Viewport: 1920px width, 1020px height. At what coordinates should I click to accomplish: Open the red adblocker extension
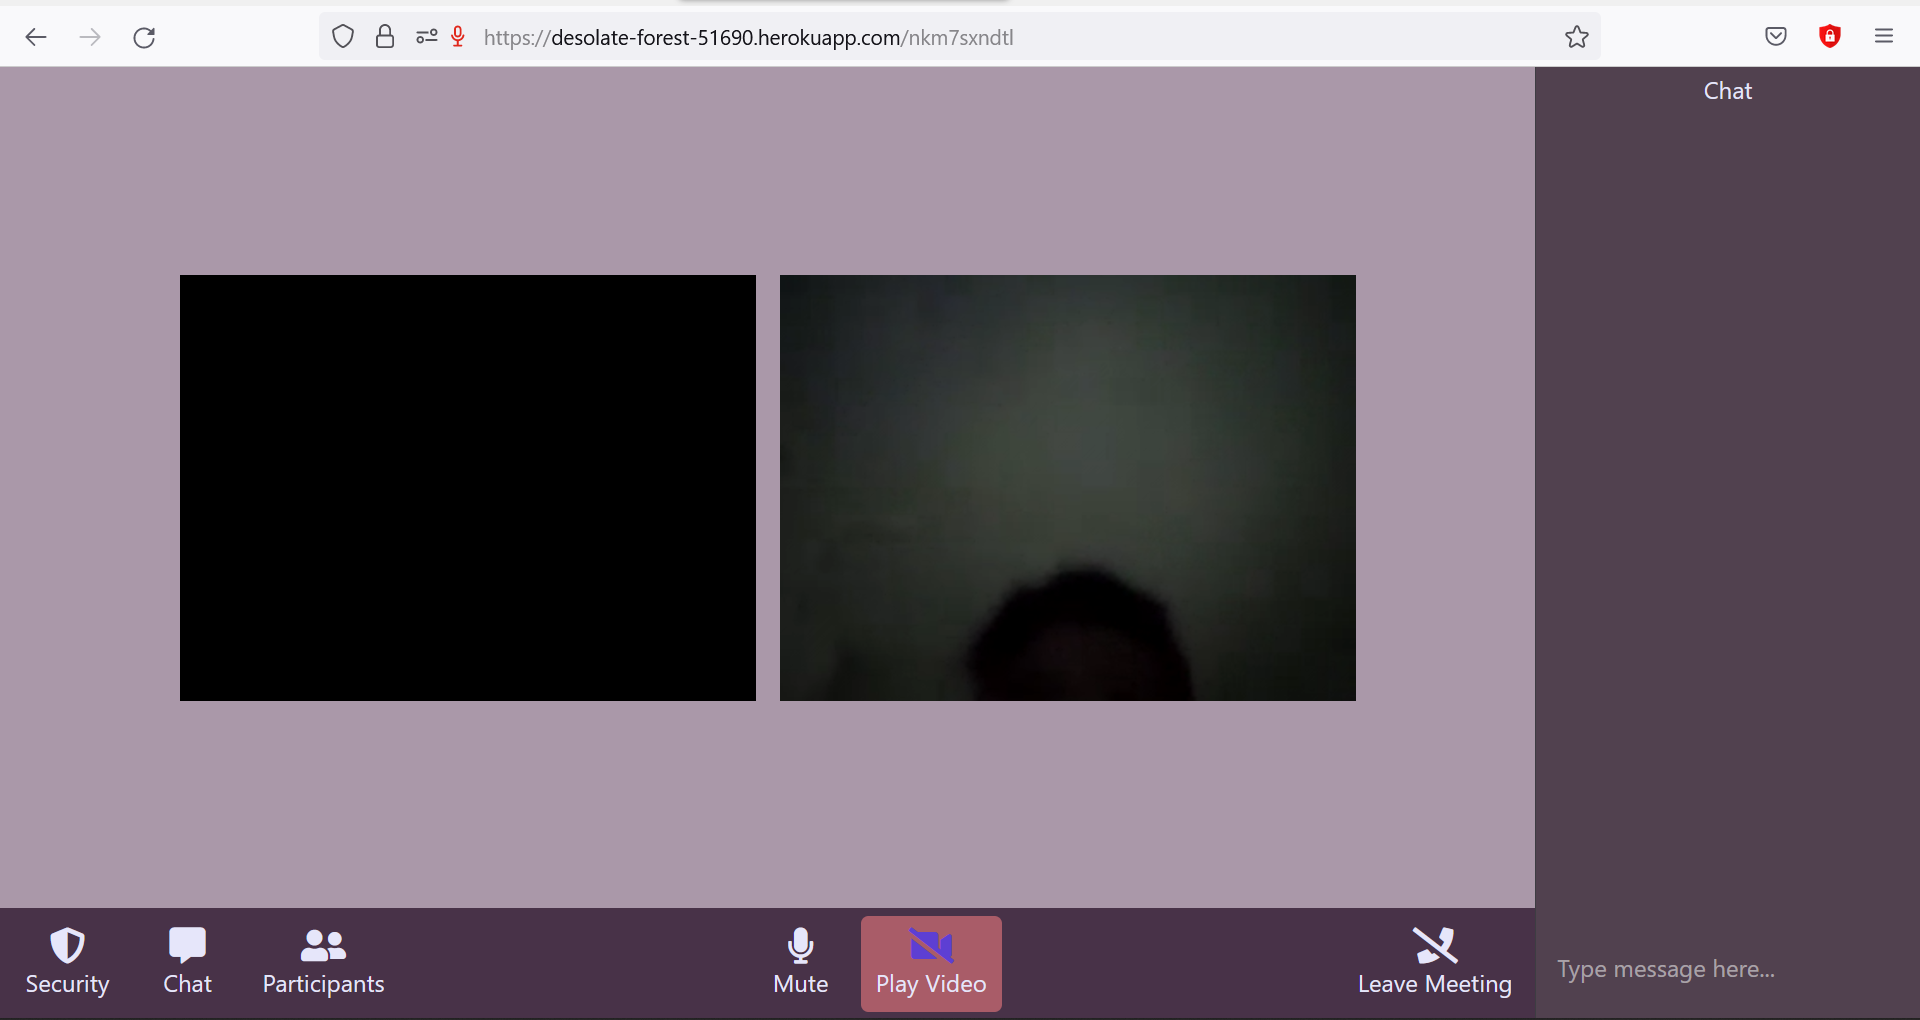click(x=1830, y=37)
